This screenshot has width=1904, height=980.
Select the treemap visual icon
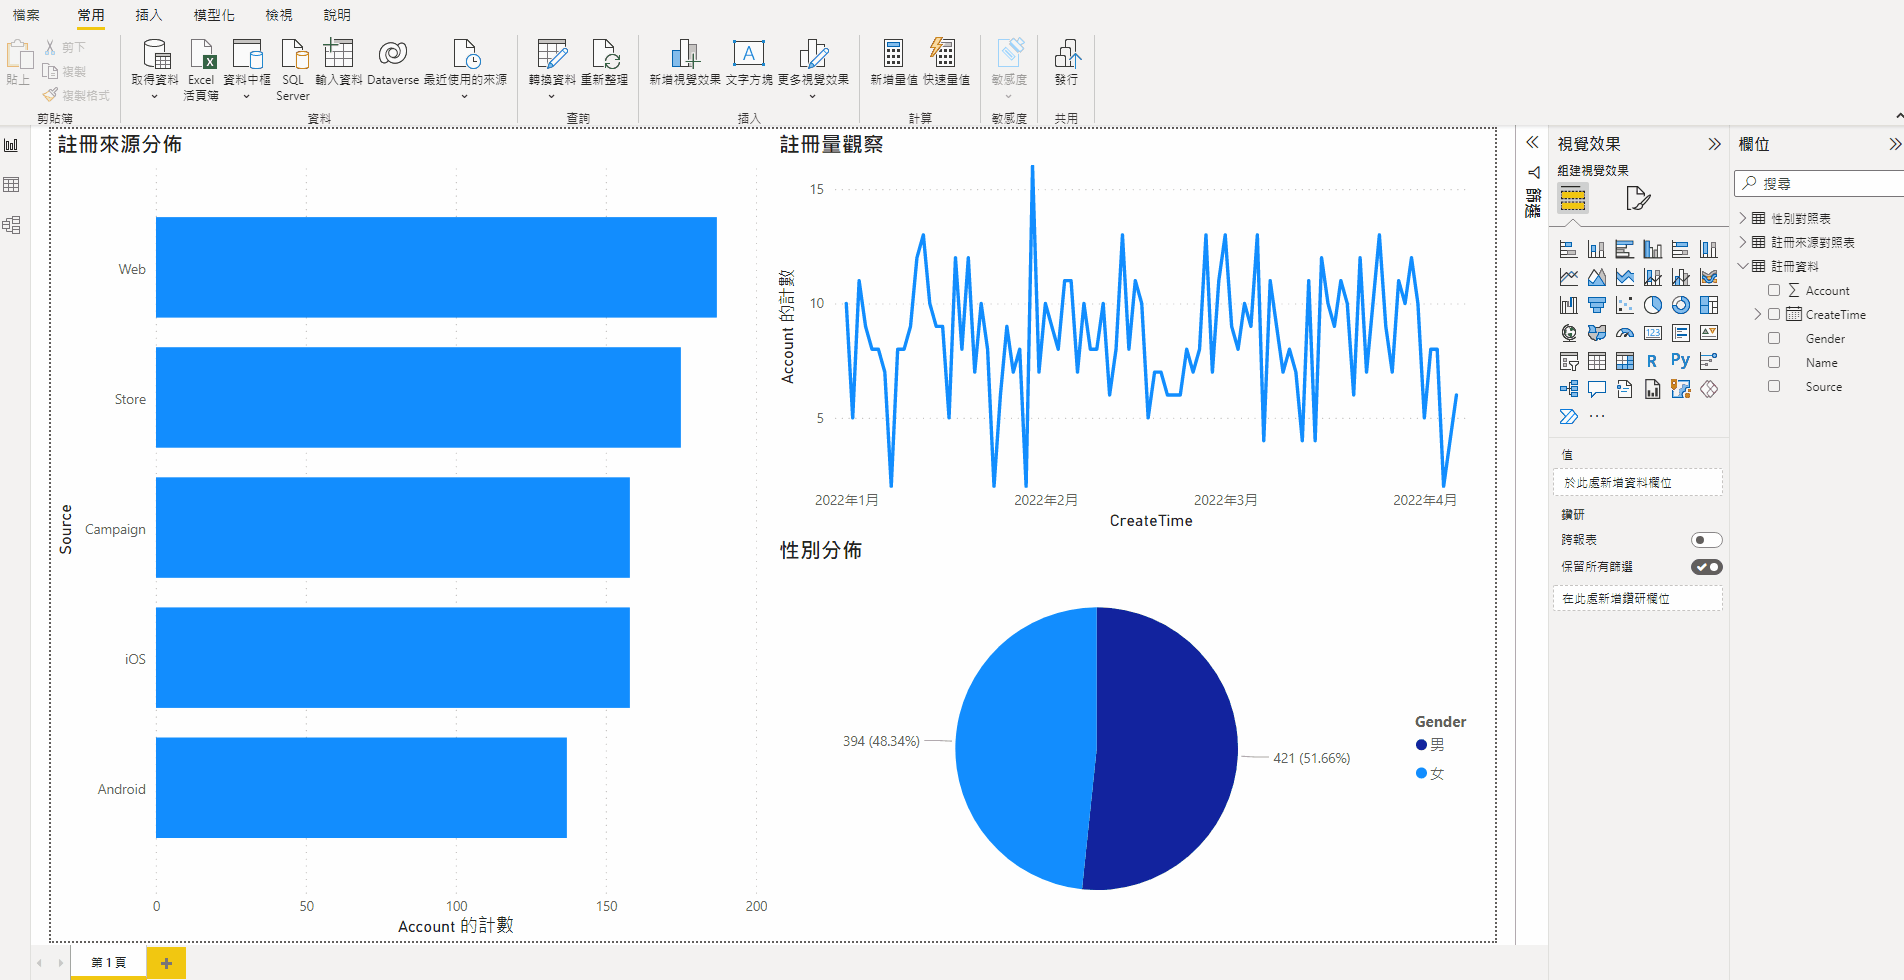tap(1709, 305)
